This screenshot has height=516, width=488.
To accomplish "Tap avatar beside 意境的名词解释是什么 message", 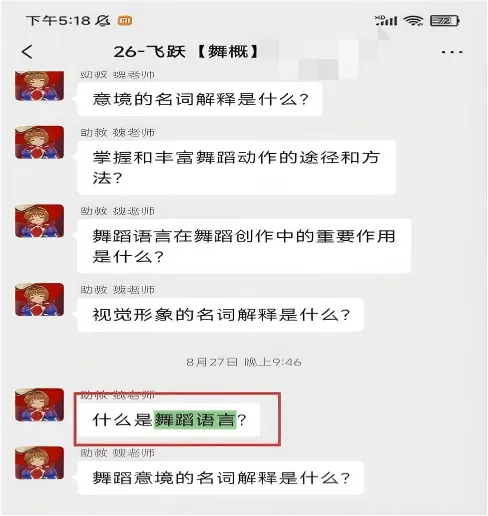I will (x=39, y=86).
